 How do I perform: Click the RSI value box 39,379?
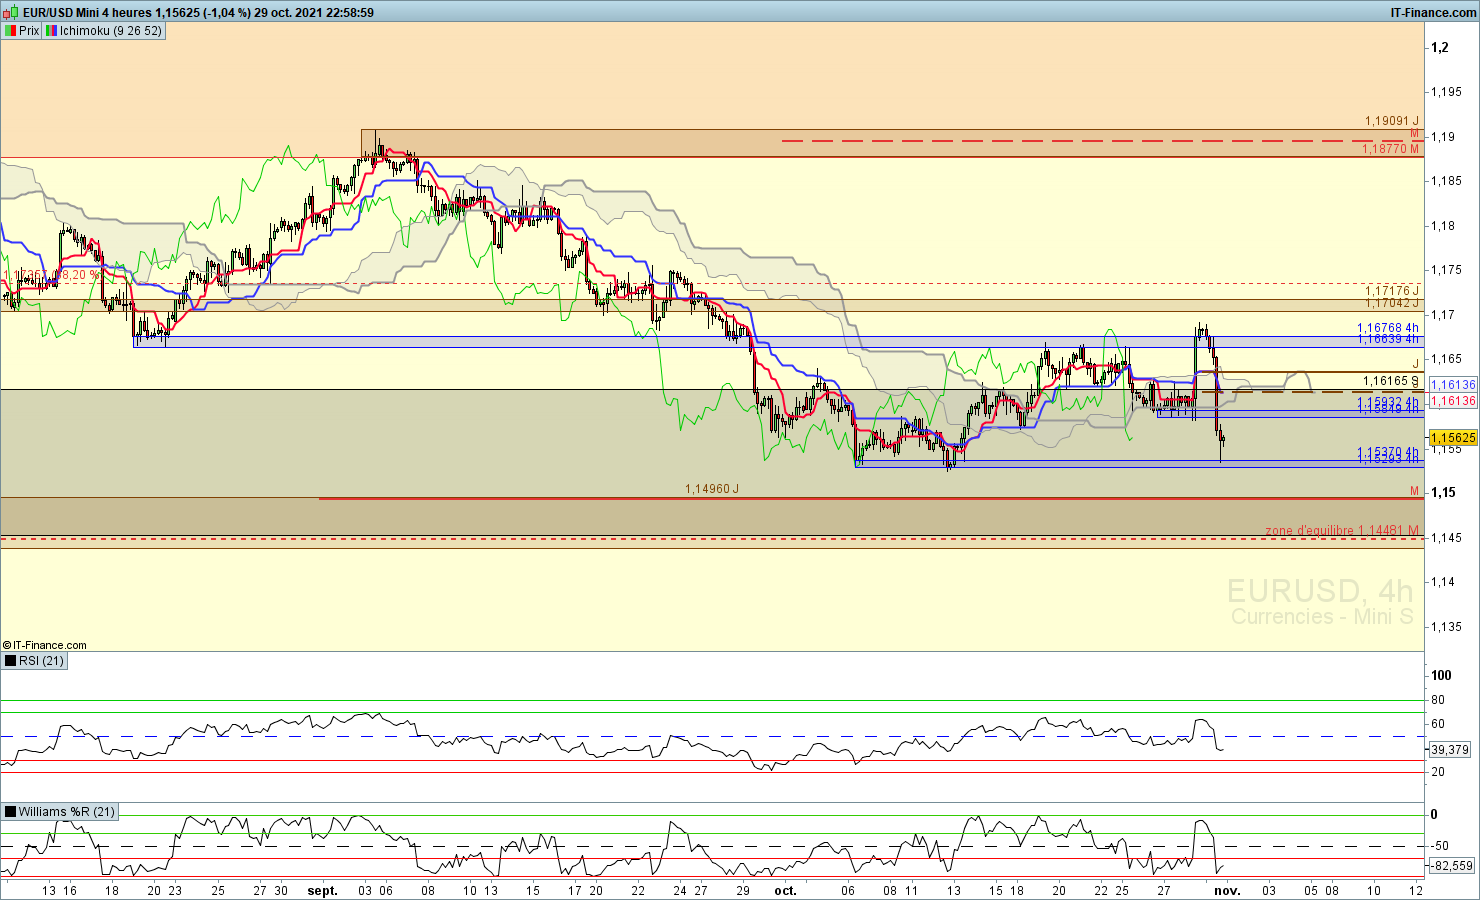point(1449,749)
